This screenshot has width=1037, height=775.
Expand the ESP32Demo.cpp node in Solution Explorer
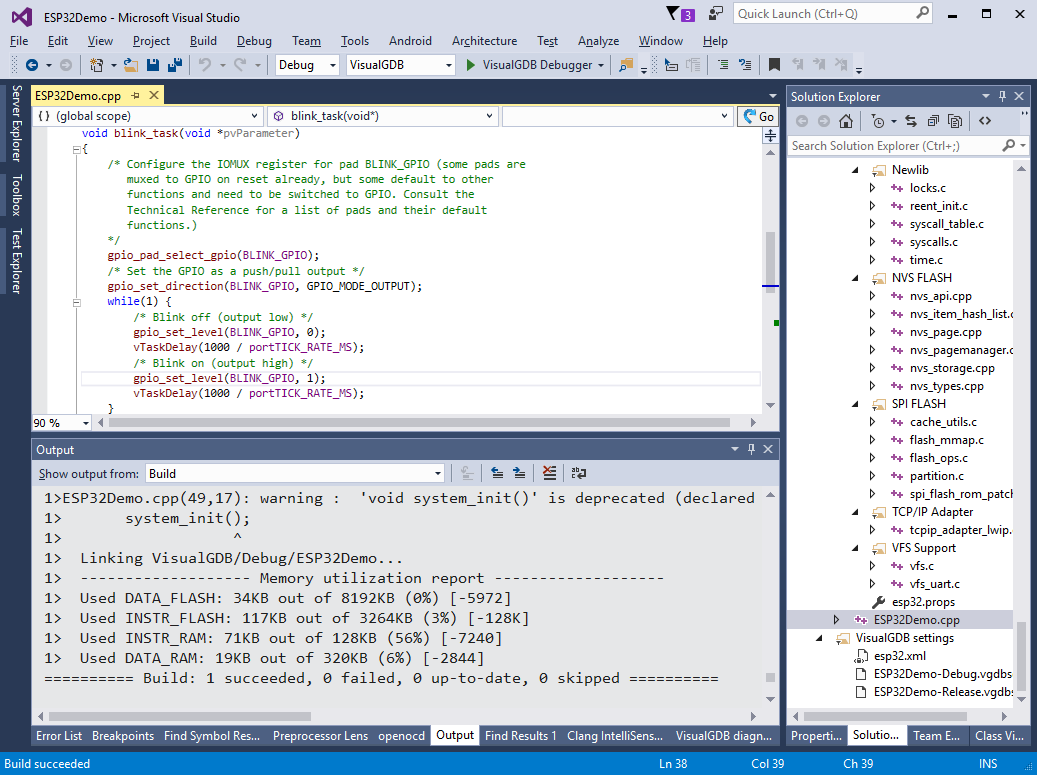pyautogui.click(x=836, y=620)
